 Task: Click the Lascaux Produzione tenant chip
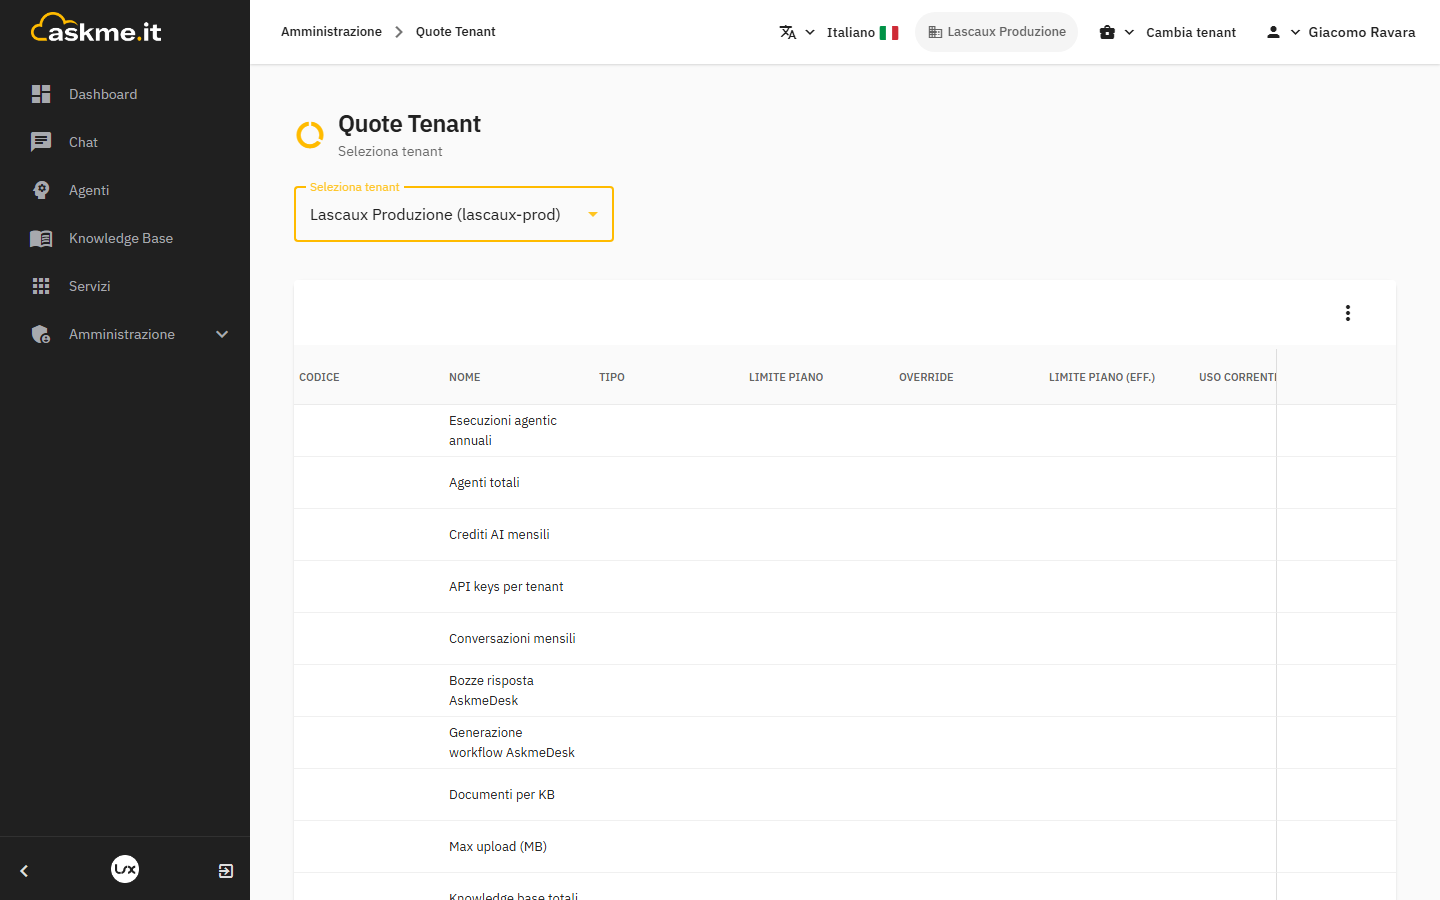pos(997,32)
